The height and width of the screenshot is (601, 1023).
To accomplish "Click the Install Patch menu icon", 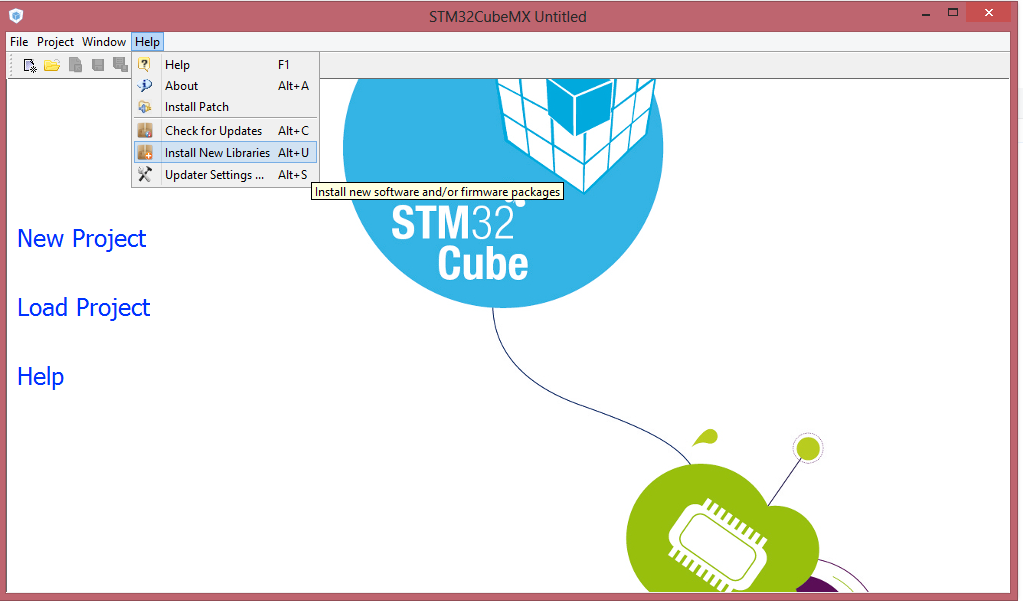I will coord(145,106).
